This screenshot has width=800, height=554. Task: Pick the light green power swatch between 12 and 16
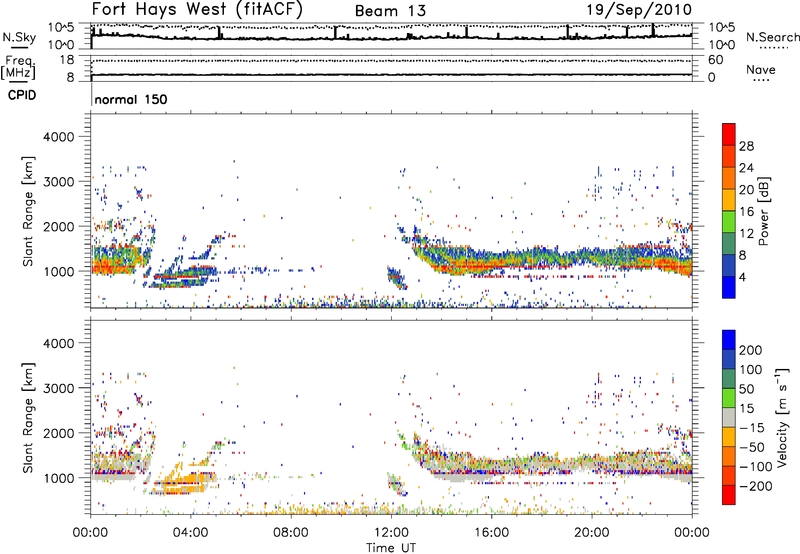point(729,222)
